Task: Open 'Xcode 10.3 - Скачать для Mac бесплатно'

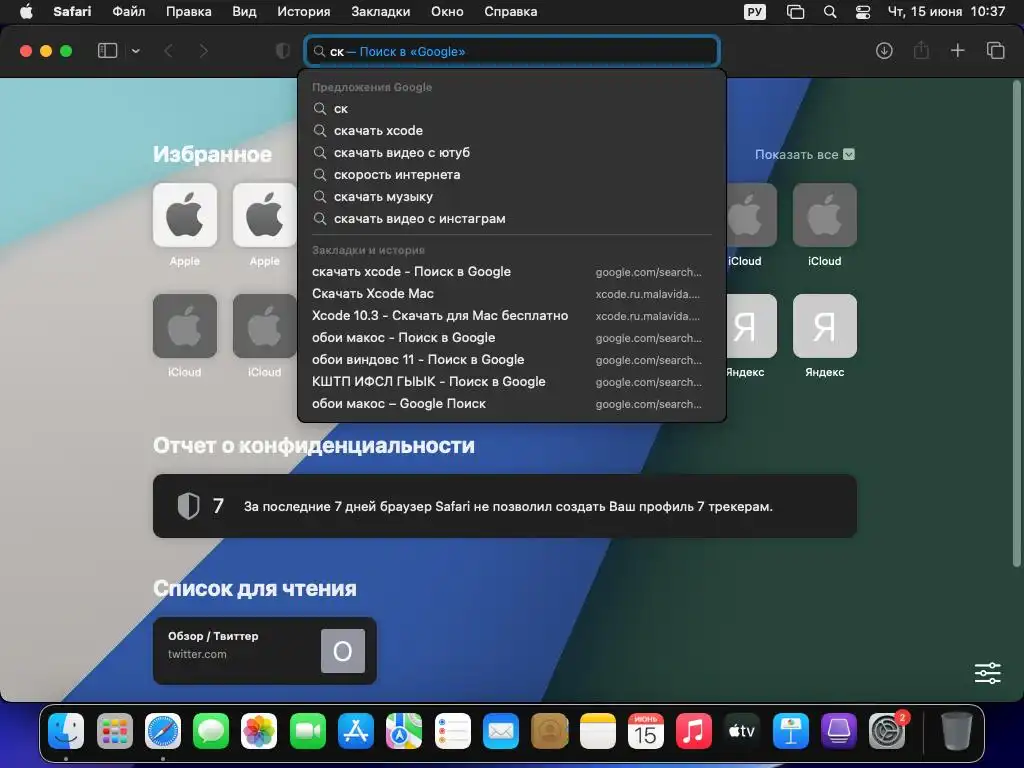Action: 512,315
